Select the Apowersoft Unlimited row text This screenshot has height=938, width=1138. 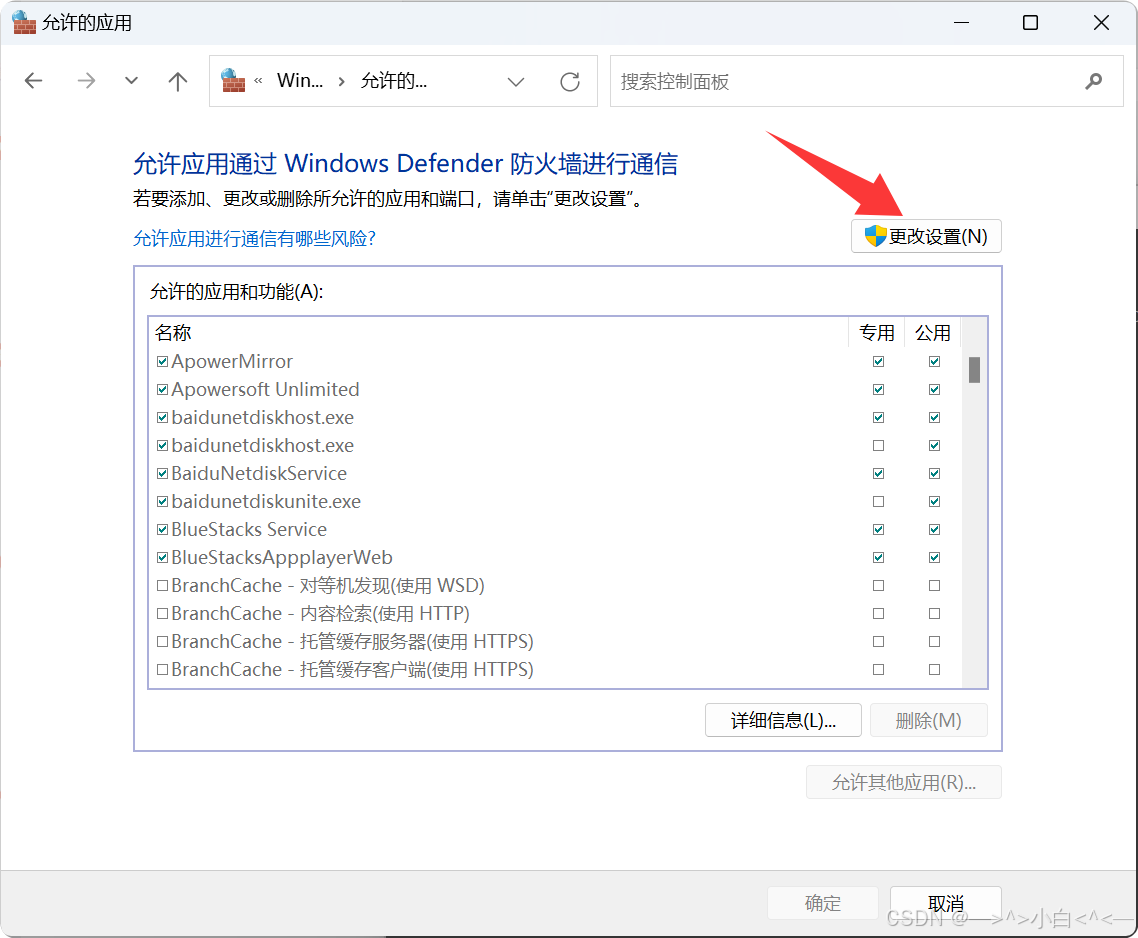265,389
